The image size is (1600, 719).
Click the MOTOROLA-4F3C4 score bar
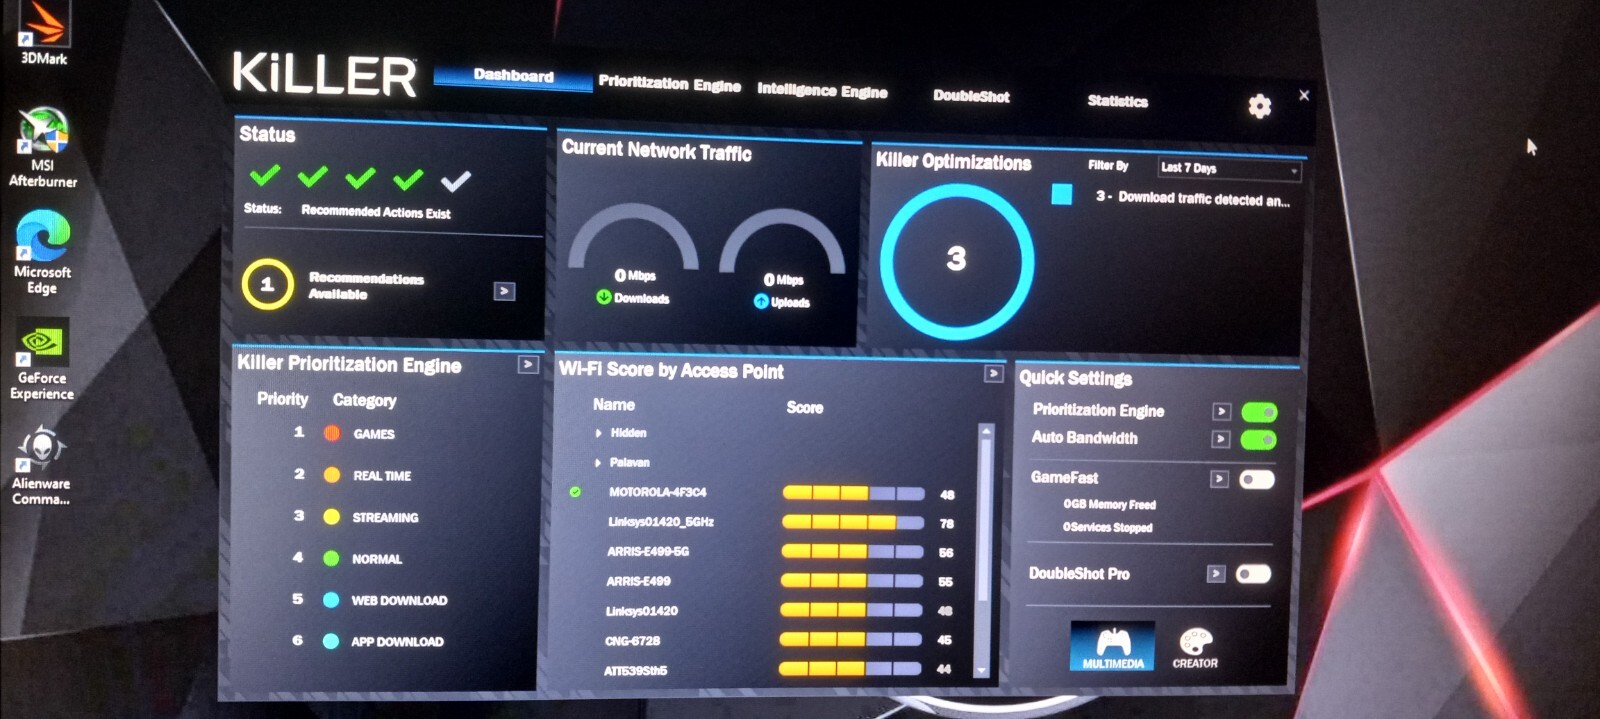click(x=854, y=493)
